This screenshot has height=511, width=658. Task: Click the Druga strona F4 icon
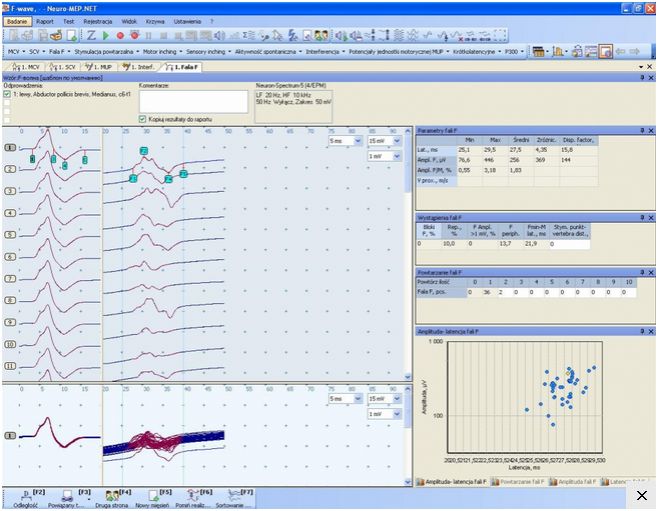(x=113, y=496)
